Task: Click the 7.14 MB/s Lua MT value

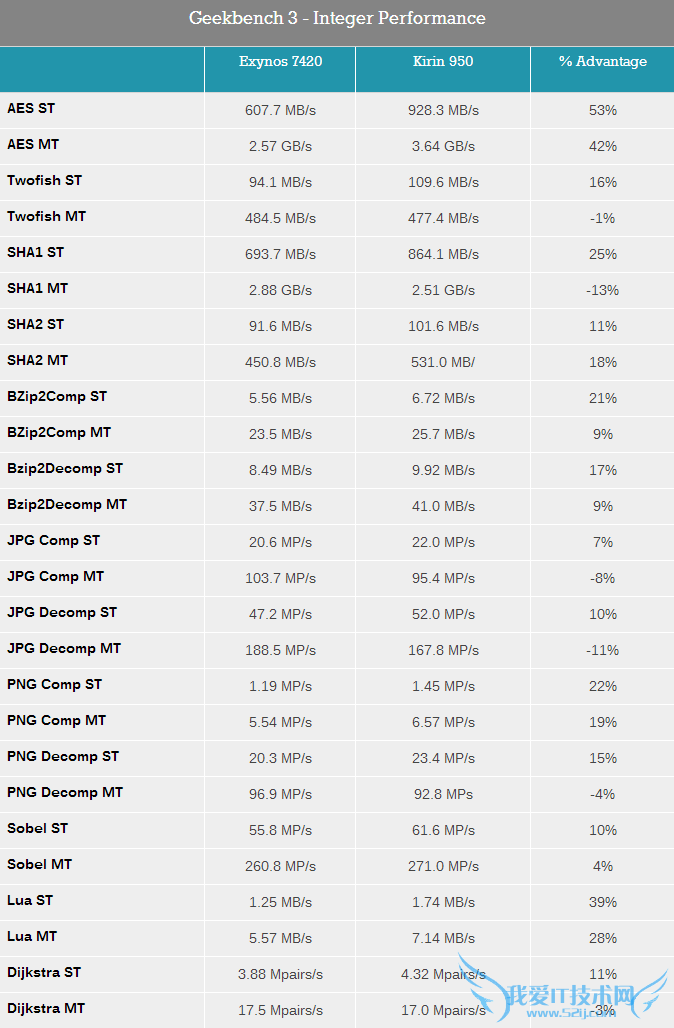Action: tap(444, 938)
